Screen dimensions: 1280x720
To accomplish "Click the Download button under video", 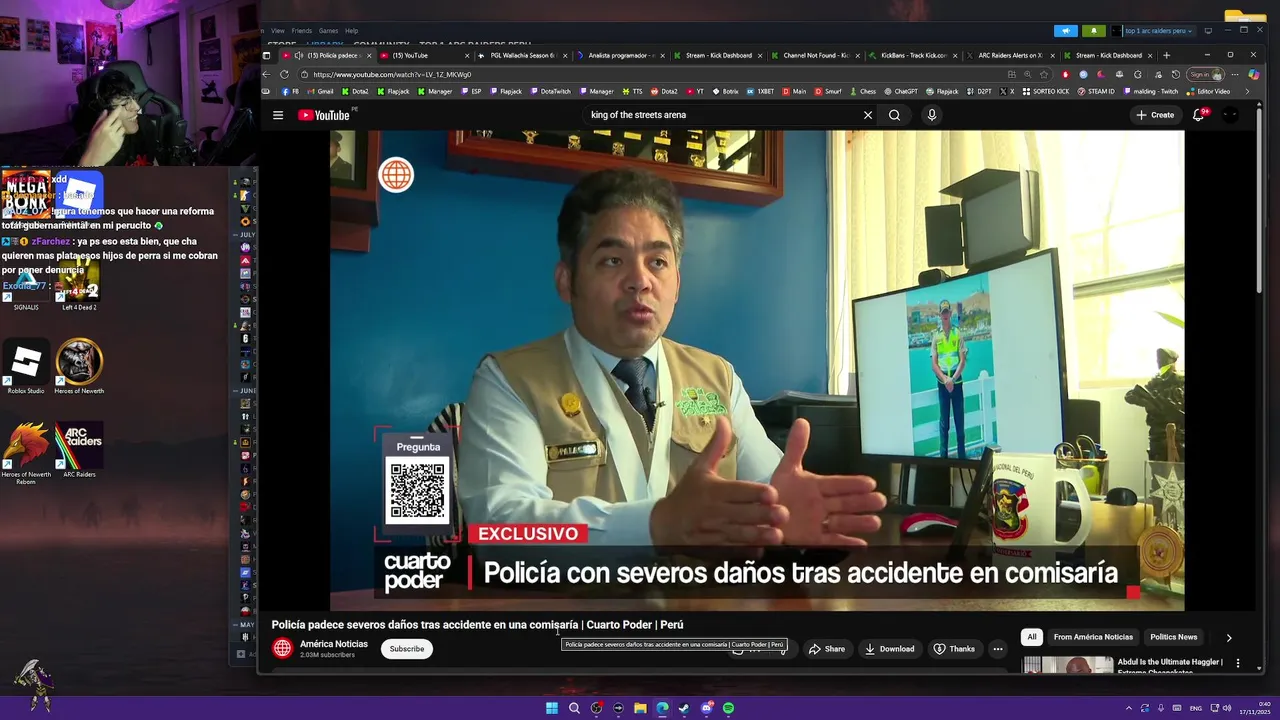I will pos(890,649).
